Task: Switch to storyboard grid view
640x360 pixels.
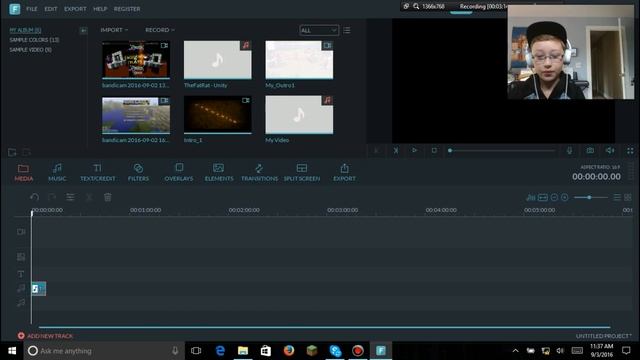Action: coord(628,198)
